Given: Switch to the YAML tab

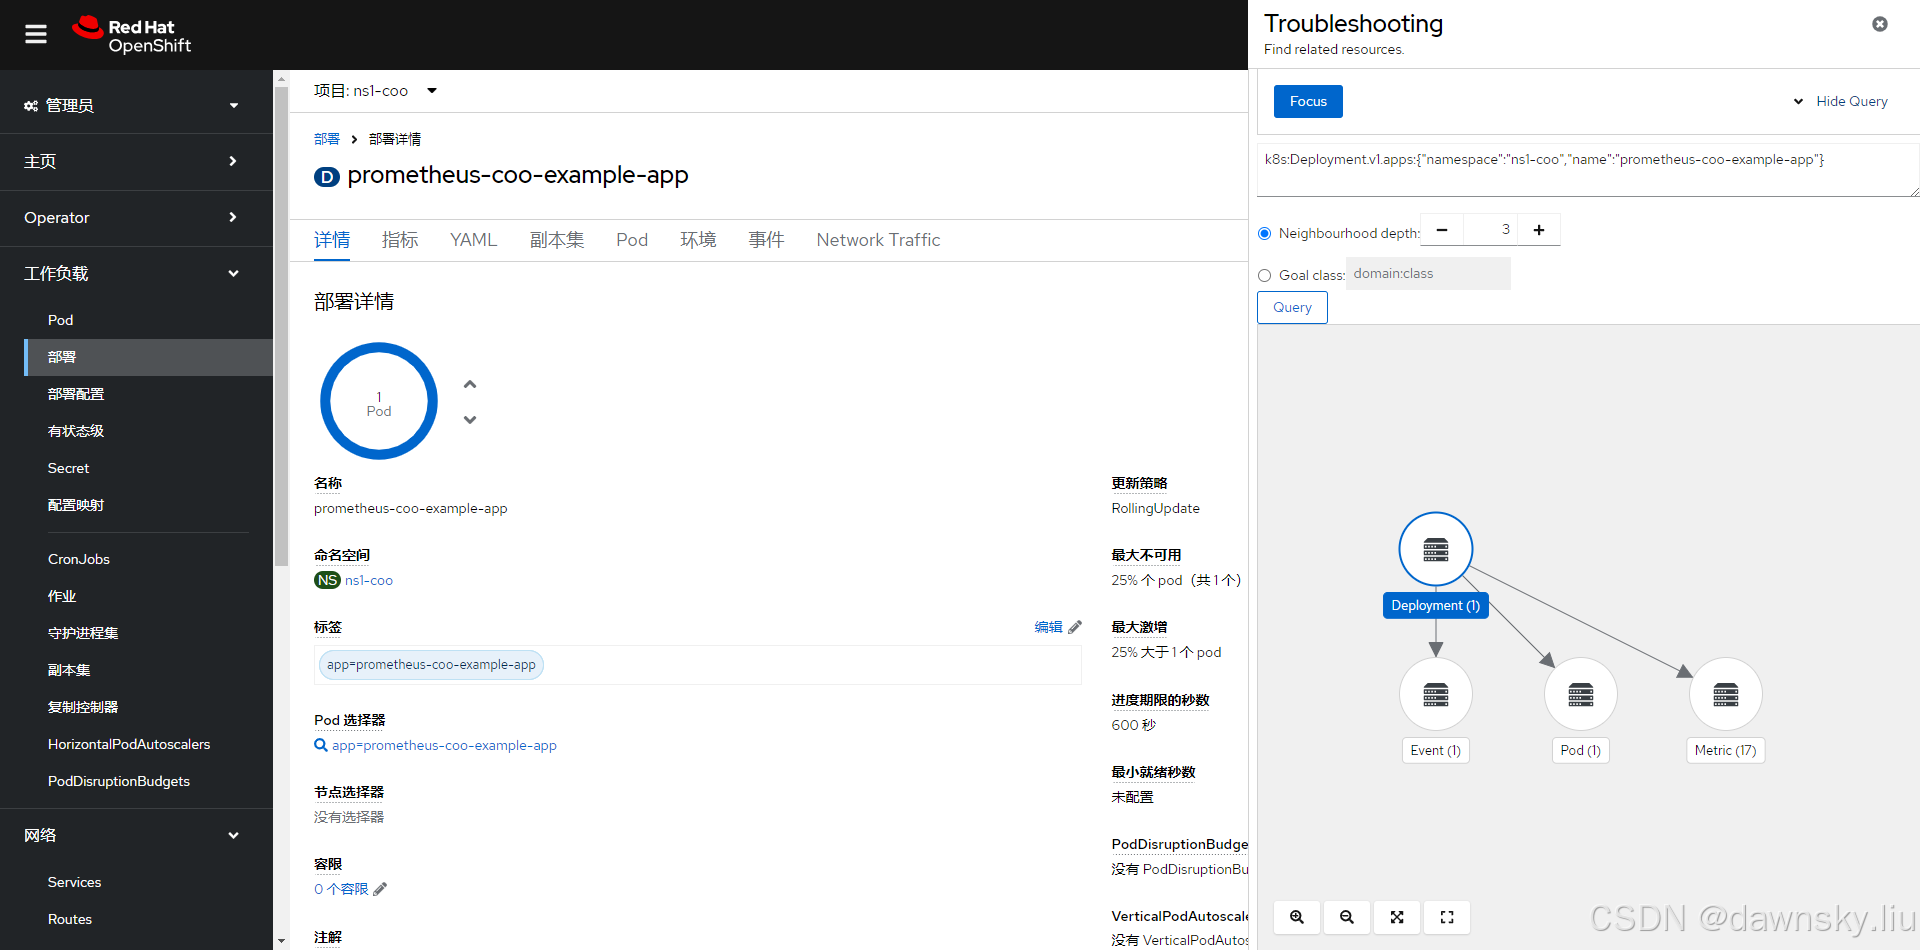Looking at the screenshot, I should tap(473, 240).
